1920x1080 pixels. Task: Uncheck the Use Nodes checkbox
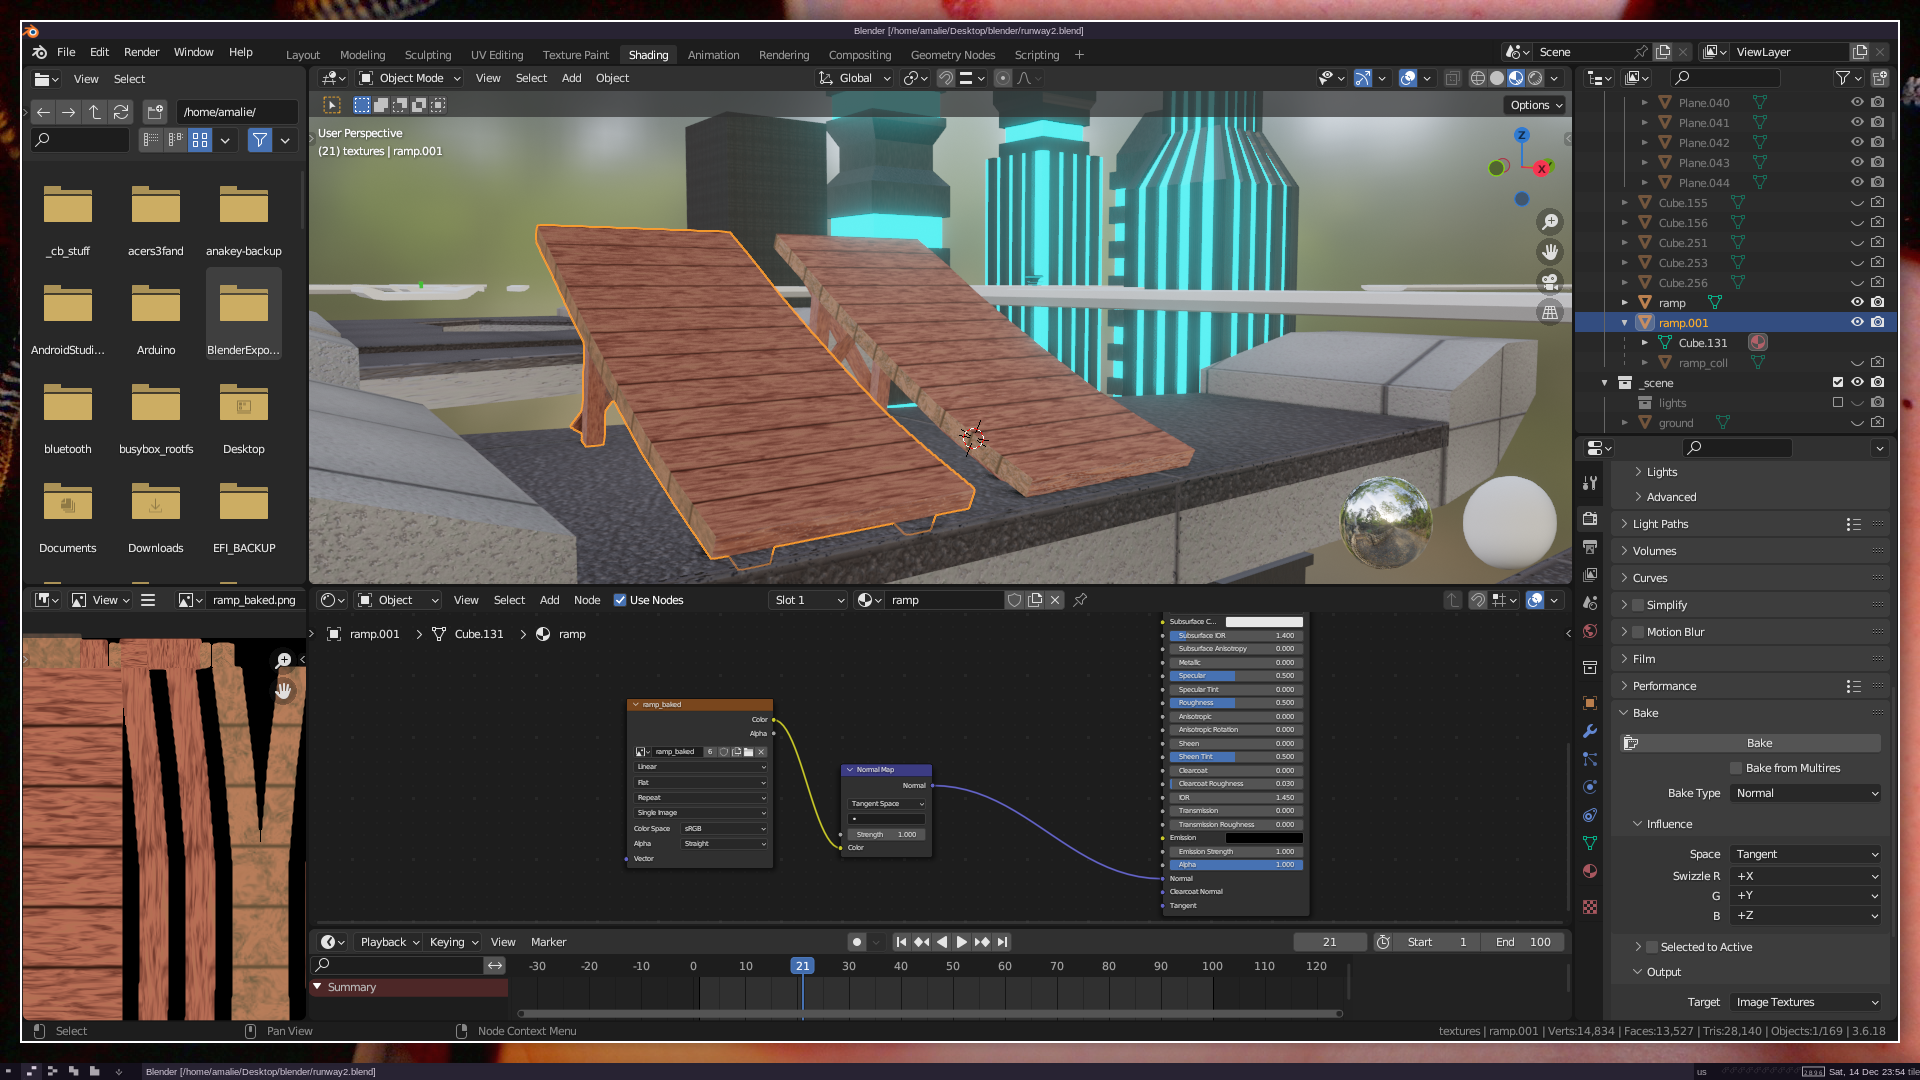[x=620, y=600]
